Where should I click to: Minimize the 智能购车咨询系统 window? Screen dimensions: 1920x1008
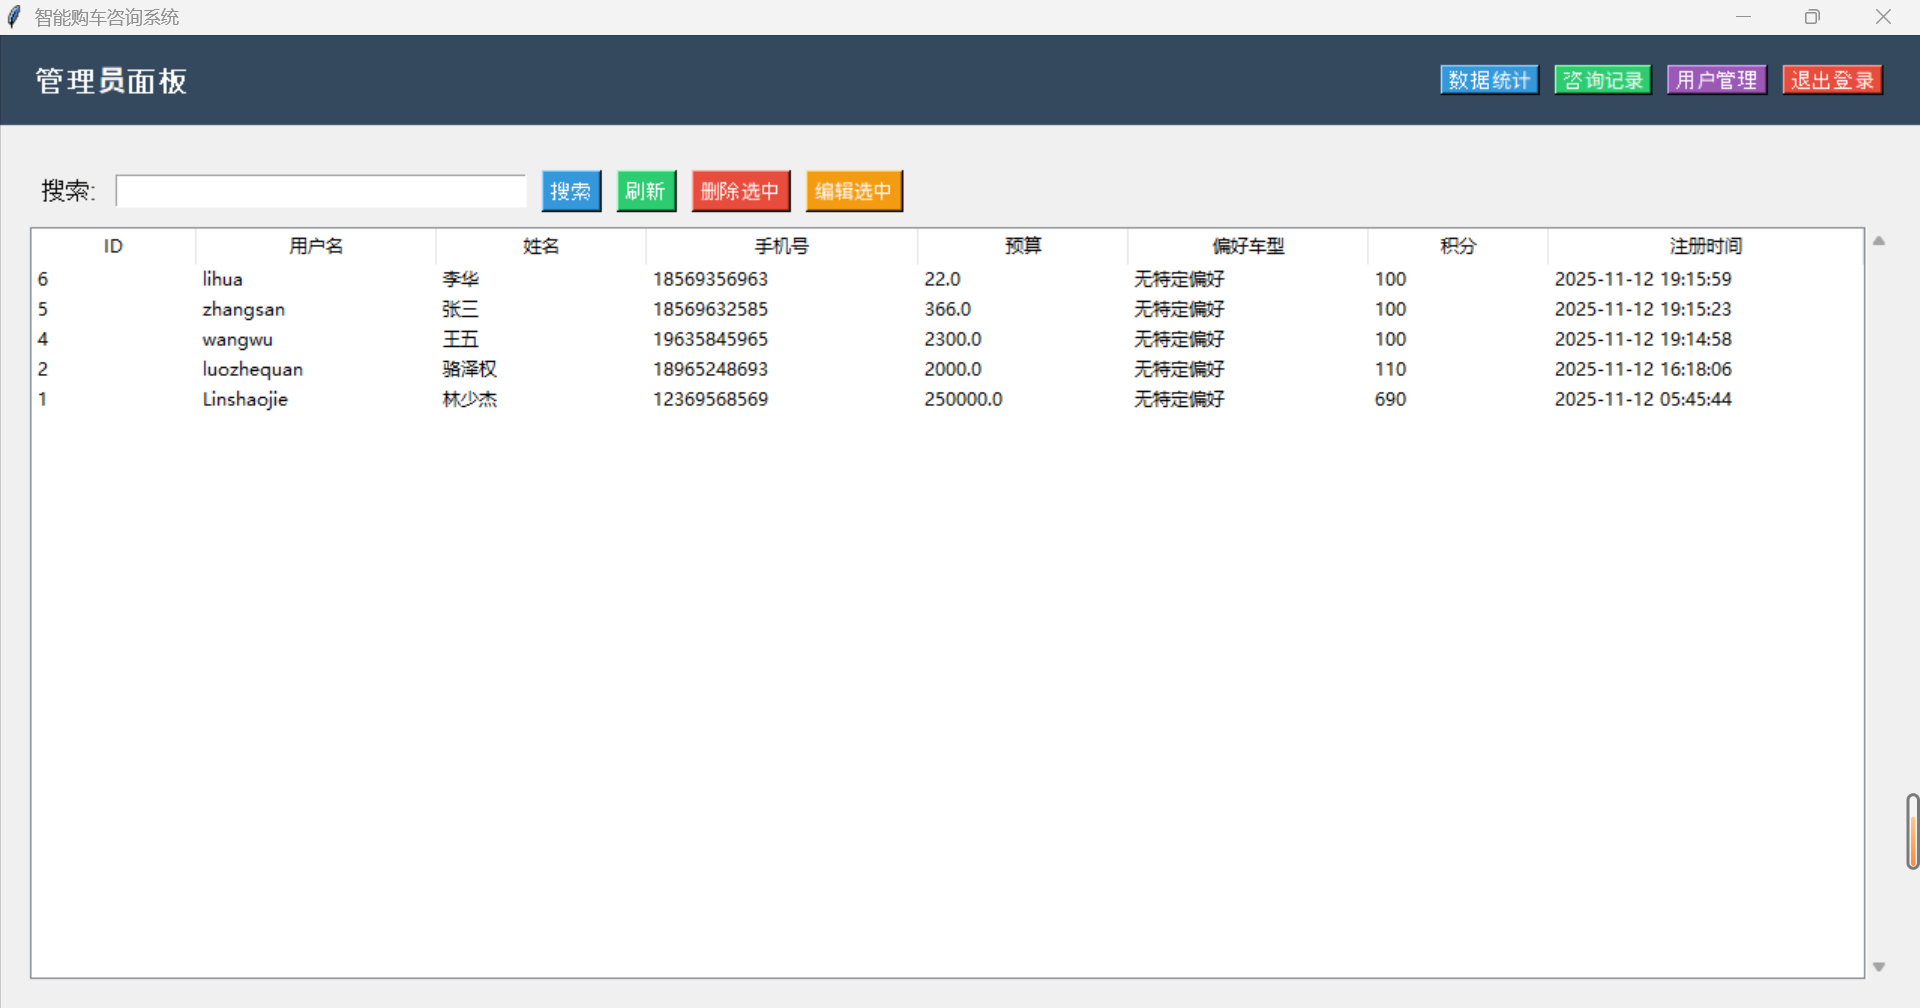tap(1743, 17)
